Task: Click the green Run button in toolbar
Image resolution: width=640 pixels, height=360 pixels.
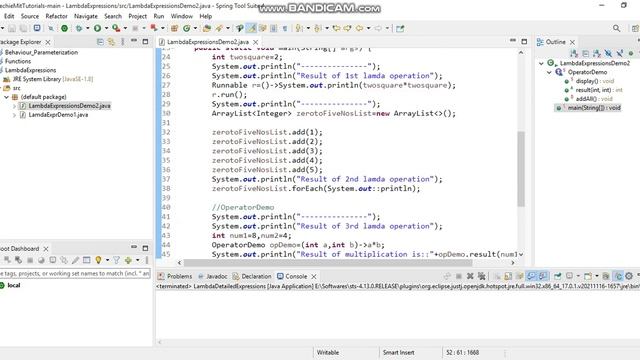Action: tap(97, 28)
